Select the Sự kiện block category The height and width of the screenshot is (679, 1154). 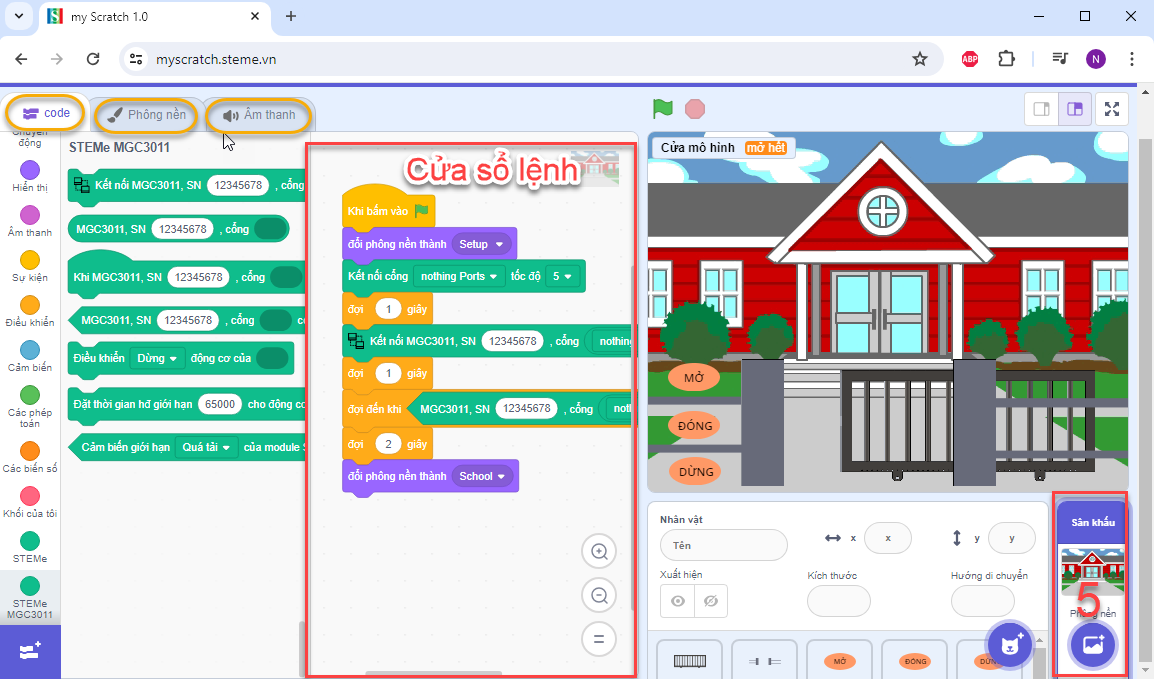tap(30, 266)
